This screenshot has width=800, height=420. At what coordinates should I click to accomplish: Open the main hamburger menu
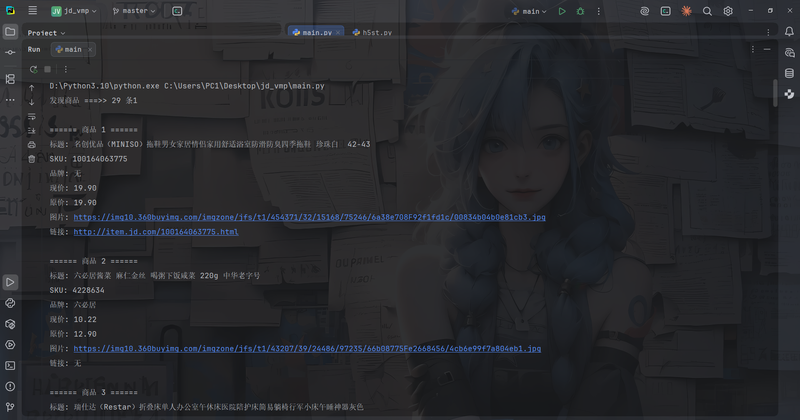pos(33,11)
